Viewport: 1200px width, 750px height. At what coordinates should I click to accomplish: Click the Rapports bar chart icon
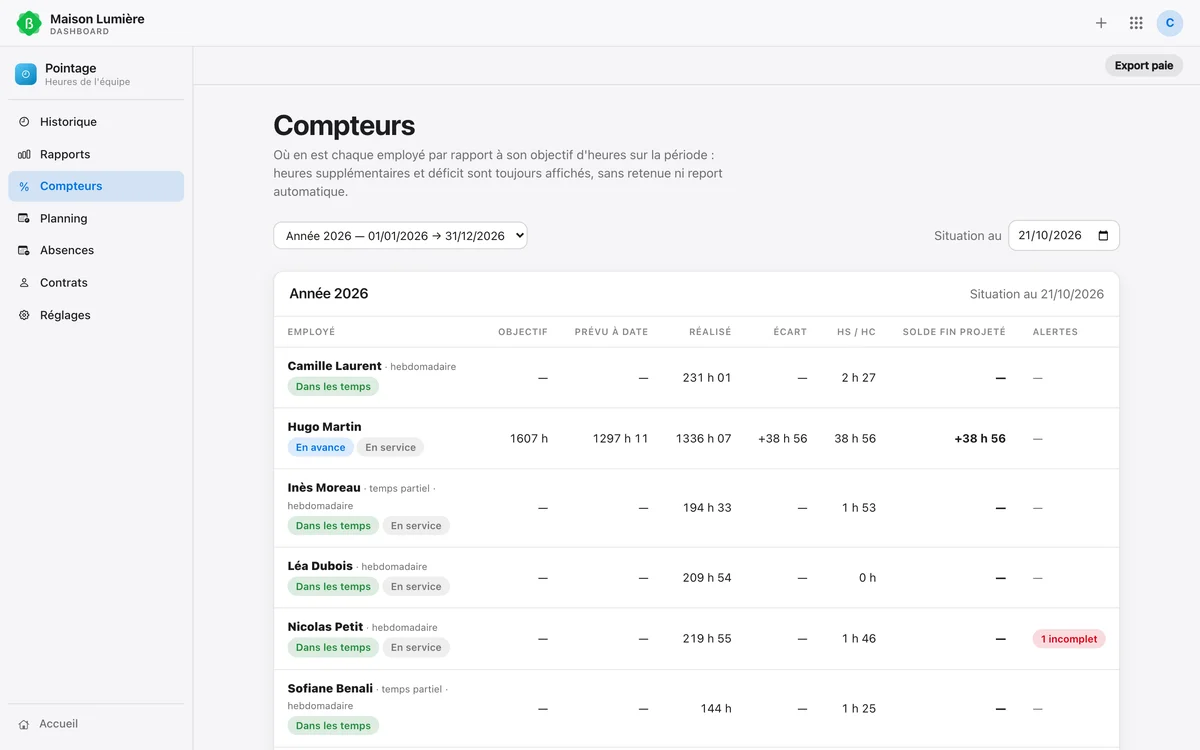(x=24, y=154)
